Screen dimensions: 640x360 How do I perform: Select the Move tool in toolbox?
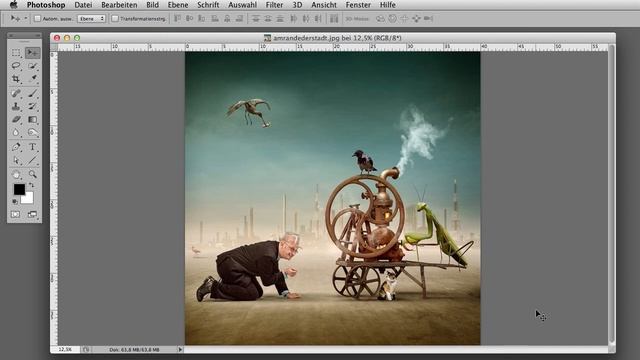coord(33,53)
